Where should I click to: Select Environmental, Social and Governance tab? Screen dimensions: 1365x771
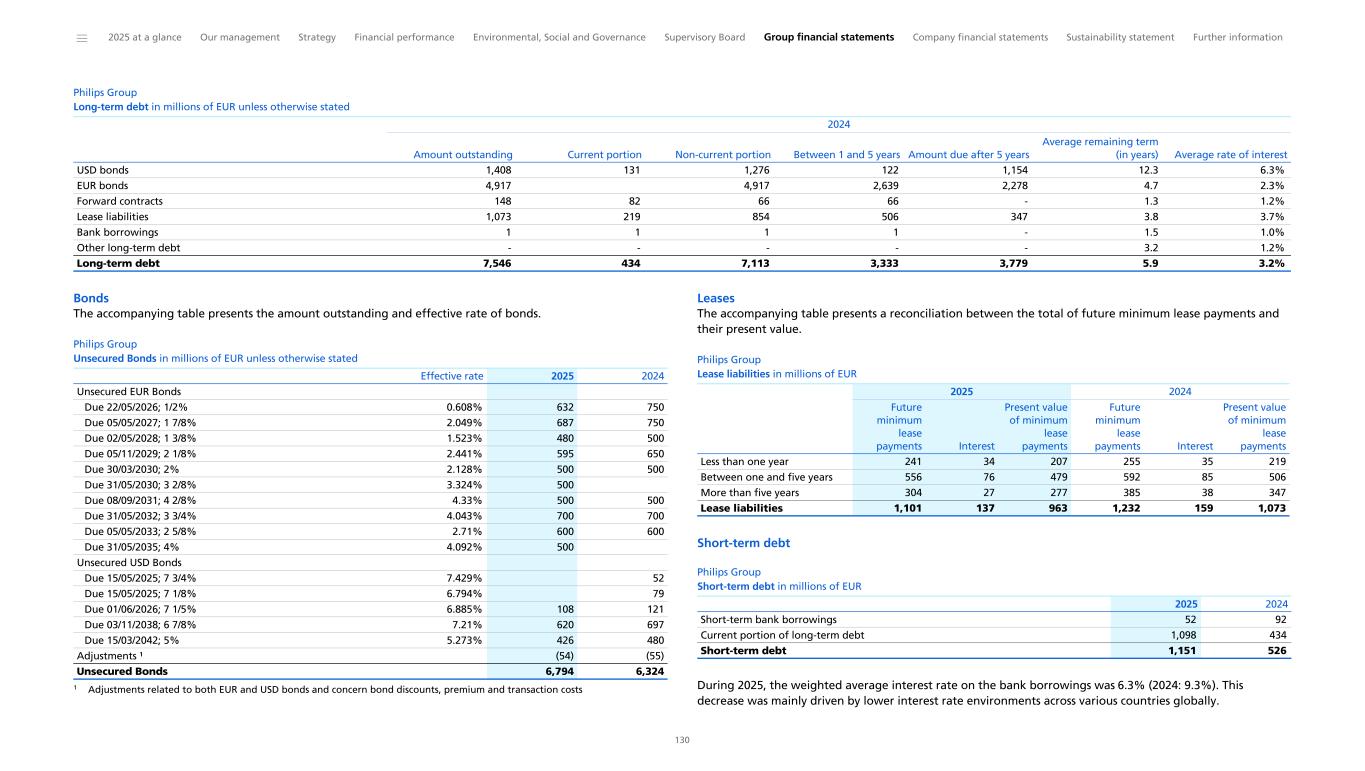[559, 37]
